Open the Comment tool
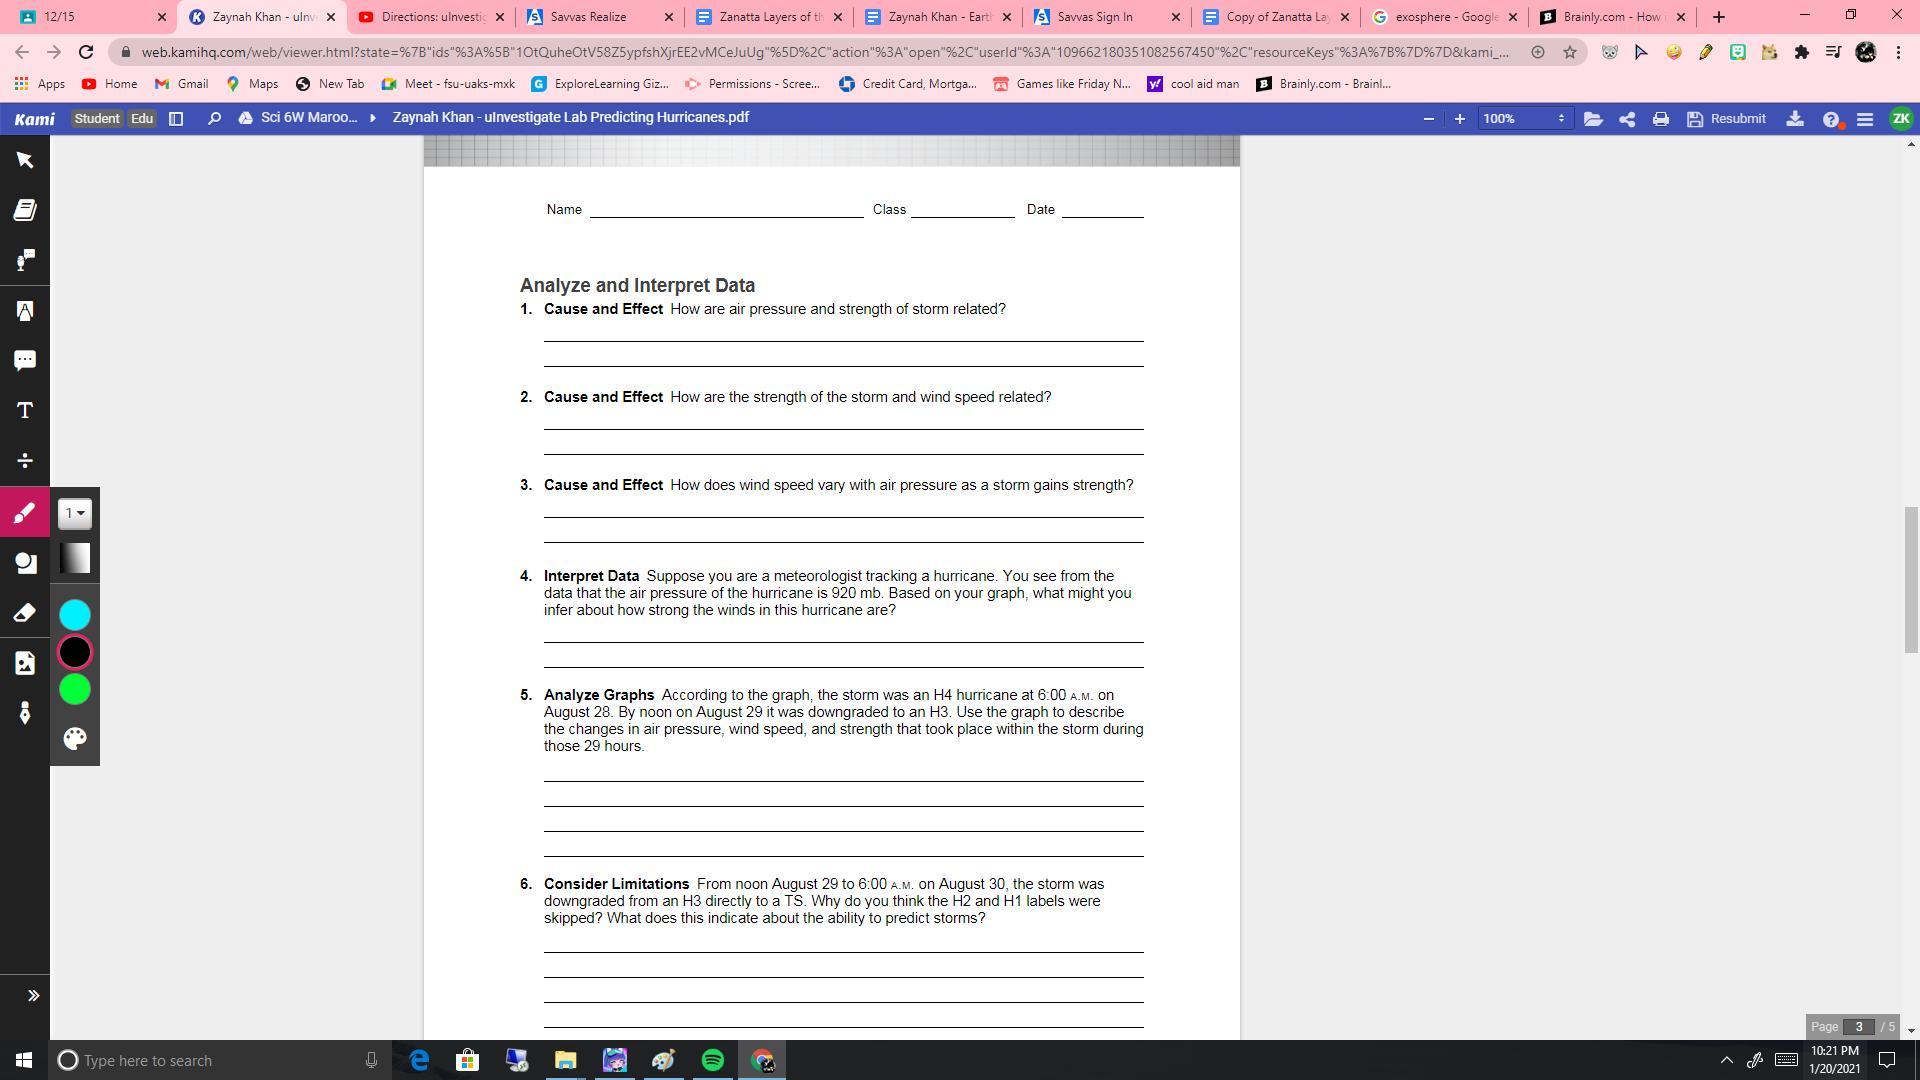 click(x=25, y=361)
